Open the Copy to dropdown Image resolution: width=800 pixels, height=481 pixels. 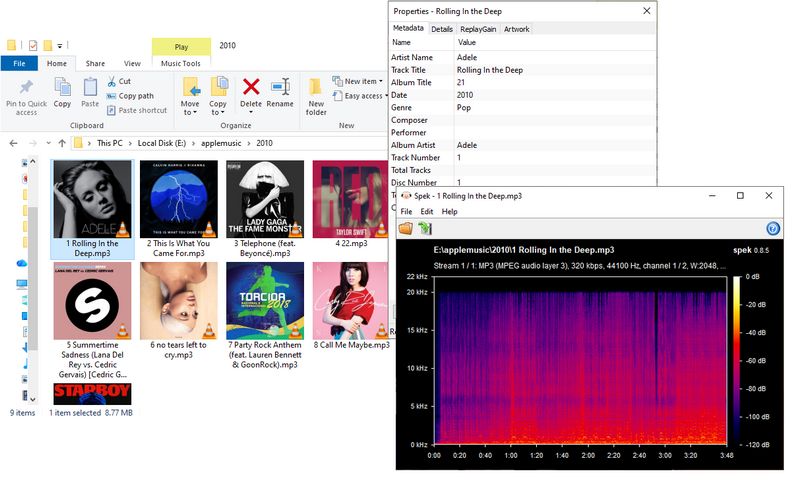218,96
